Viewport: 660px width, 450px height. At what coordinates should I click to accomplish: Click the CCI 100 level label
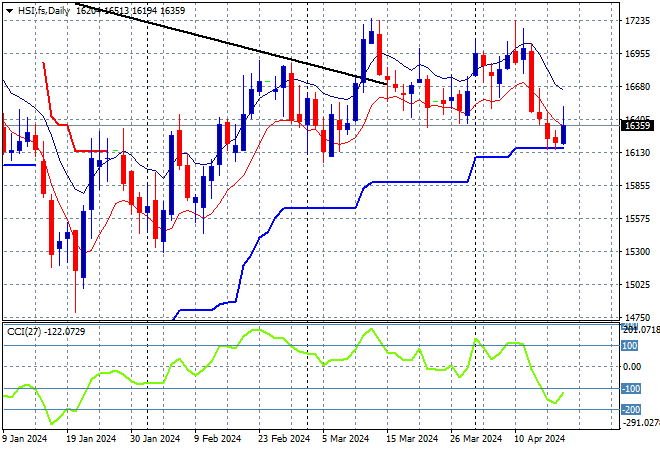click(x=630, y=346)
